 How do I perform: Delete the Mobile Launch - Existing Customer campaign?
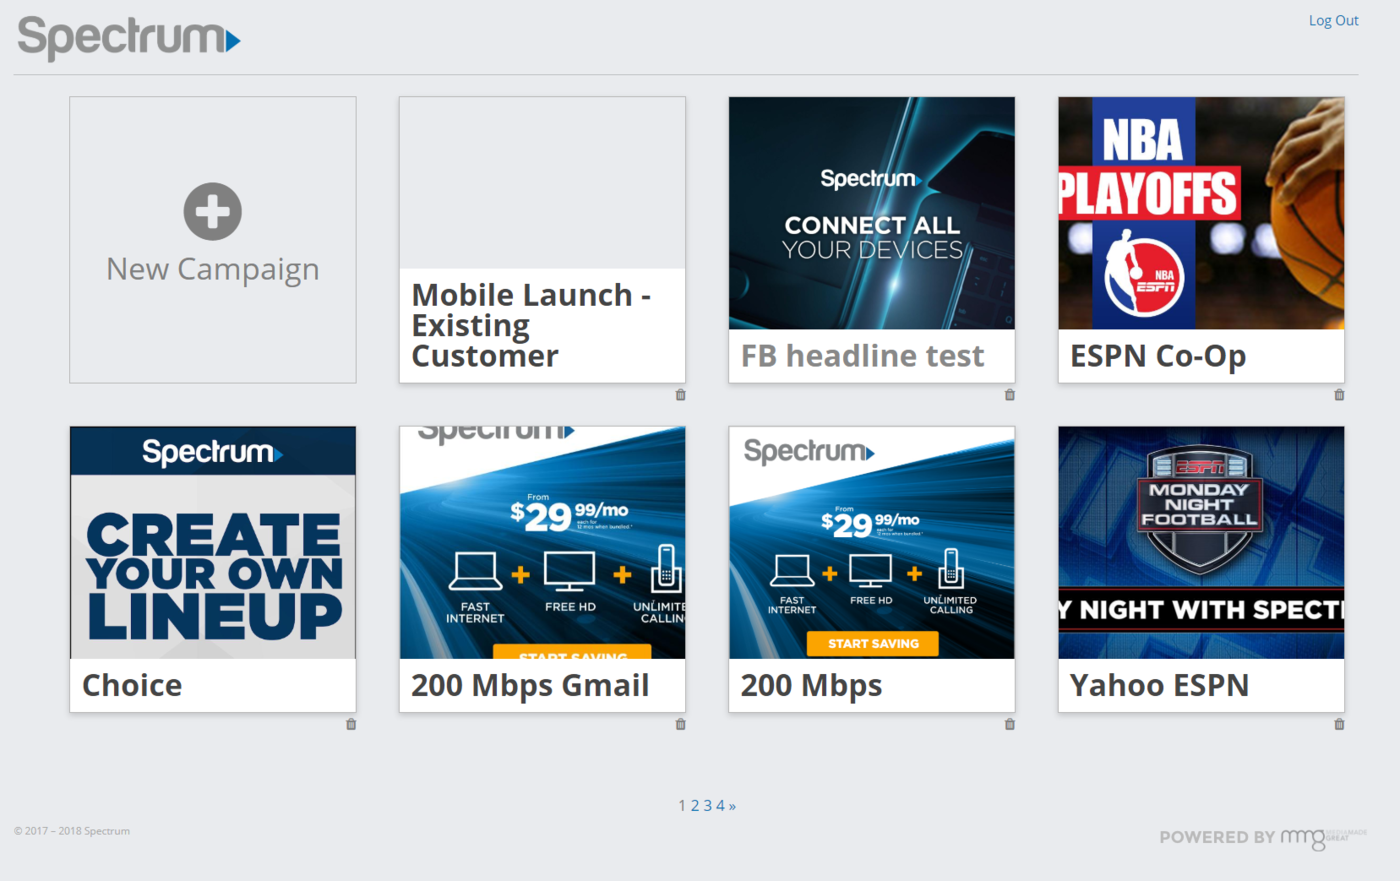click(680, 395)
